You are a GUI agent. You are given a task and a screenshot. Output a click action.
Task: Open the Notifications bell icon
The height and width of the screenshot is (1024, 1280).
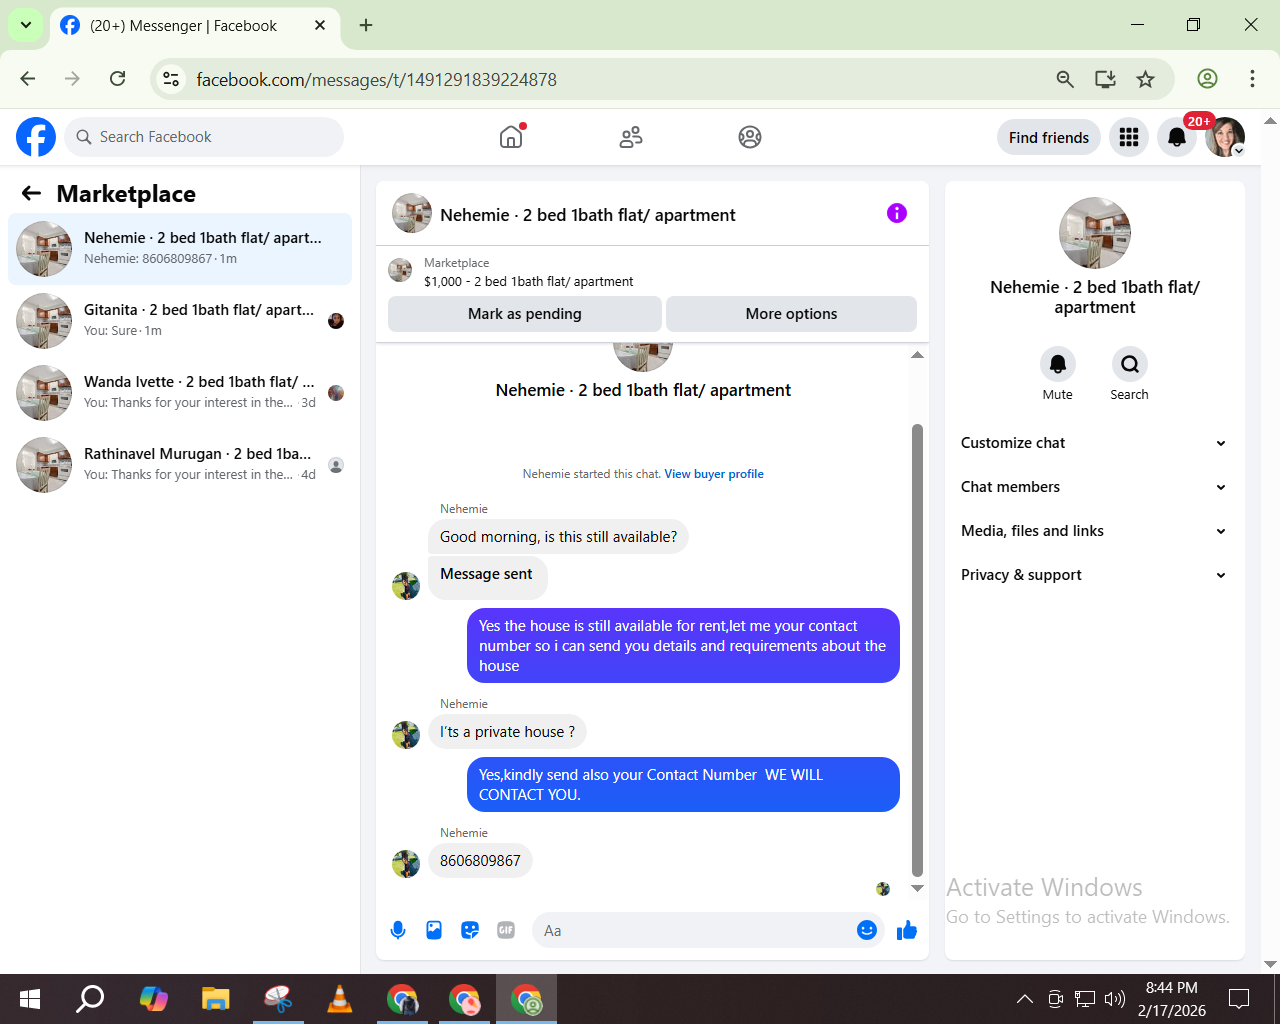tap(1177, 137)
